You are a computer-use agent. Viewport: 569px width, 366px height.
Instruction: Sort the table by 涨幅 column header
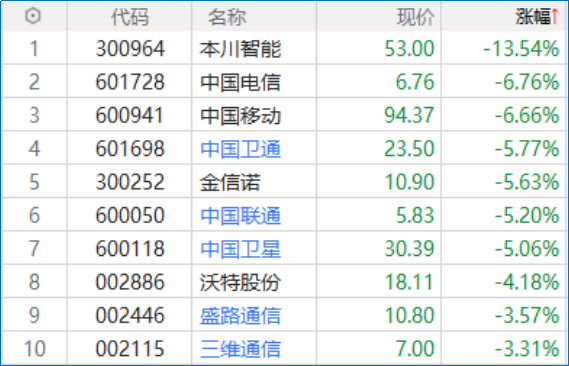[533, 17]
